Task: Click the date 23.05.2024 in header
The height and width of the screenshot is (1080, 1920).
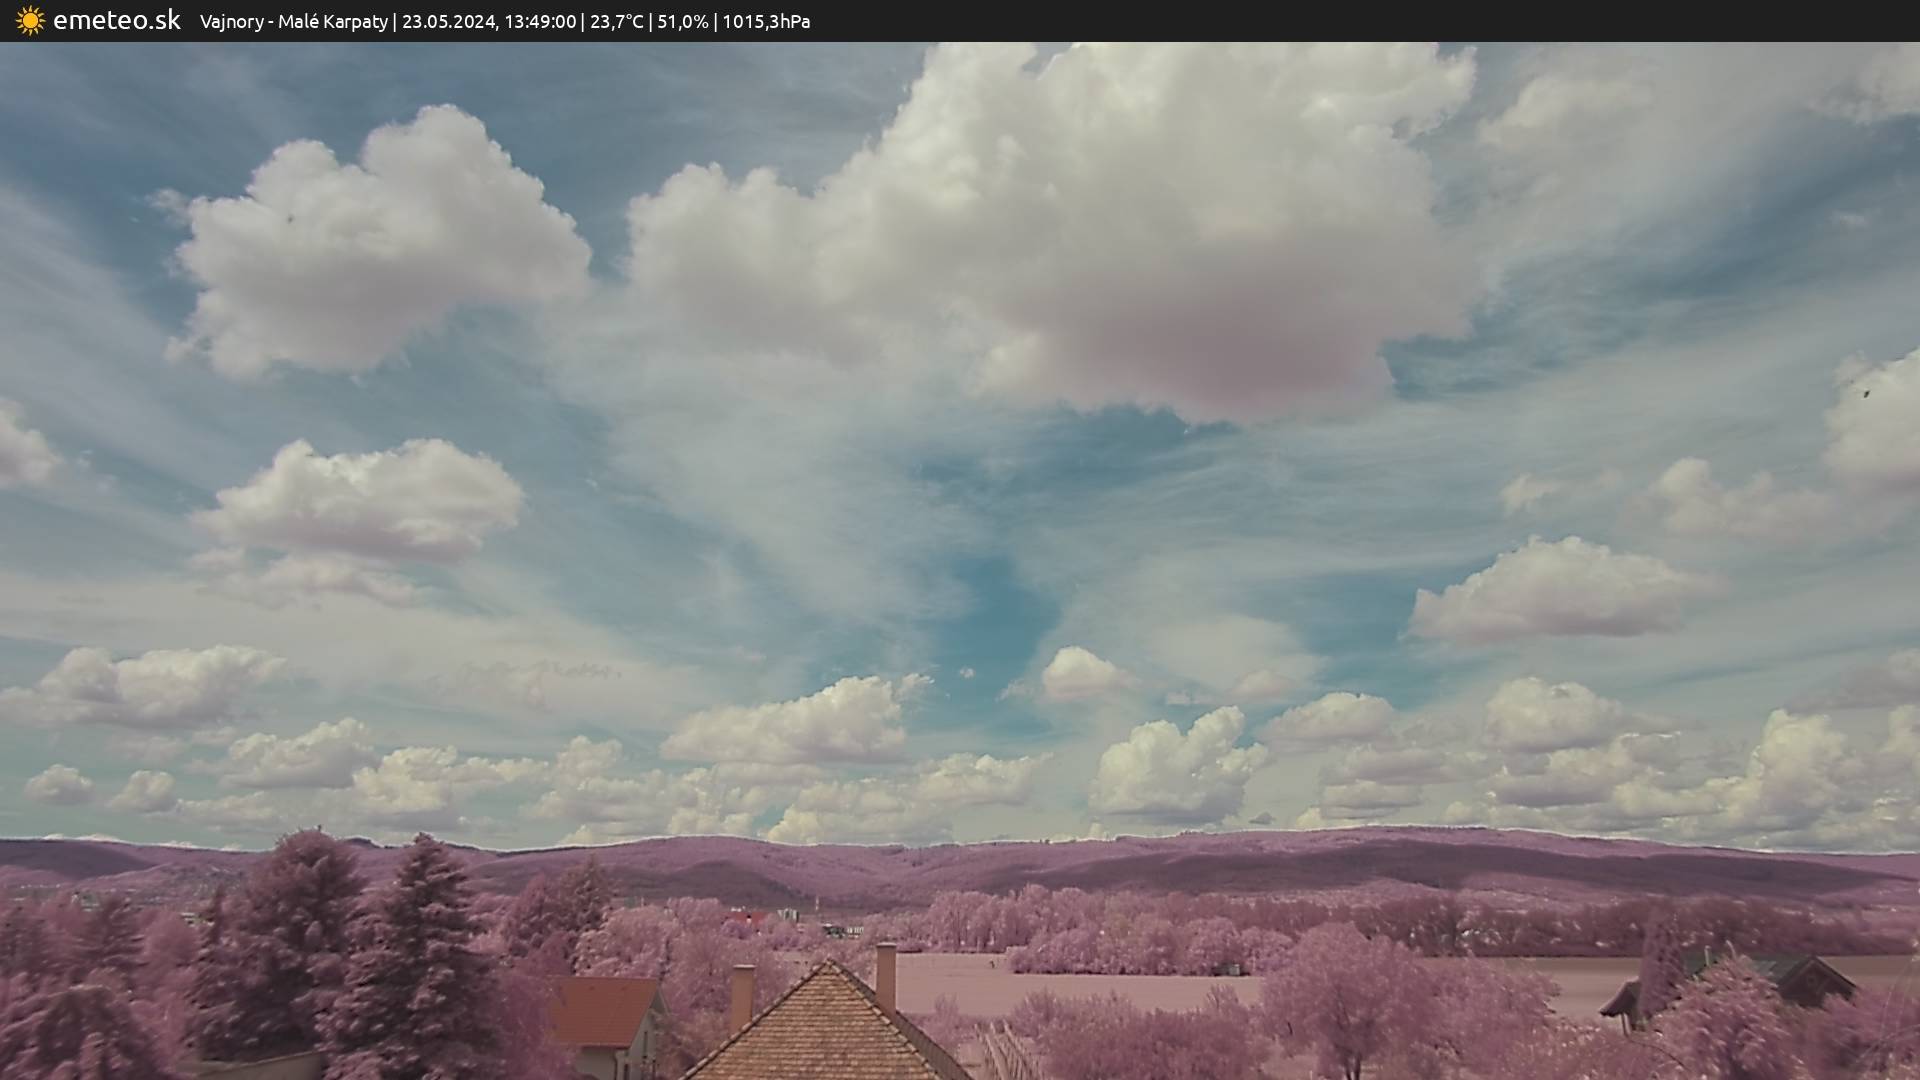Action: click(448, 22)
